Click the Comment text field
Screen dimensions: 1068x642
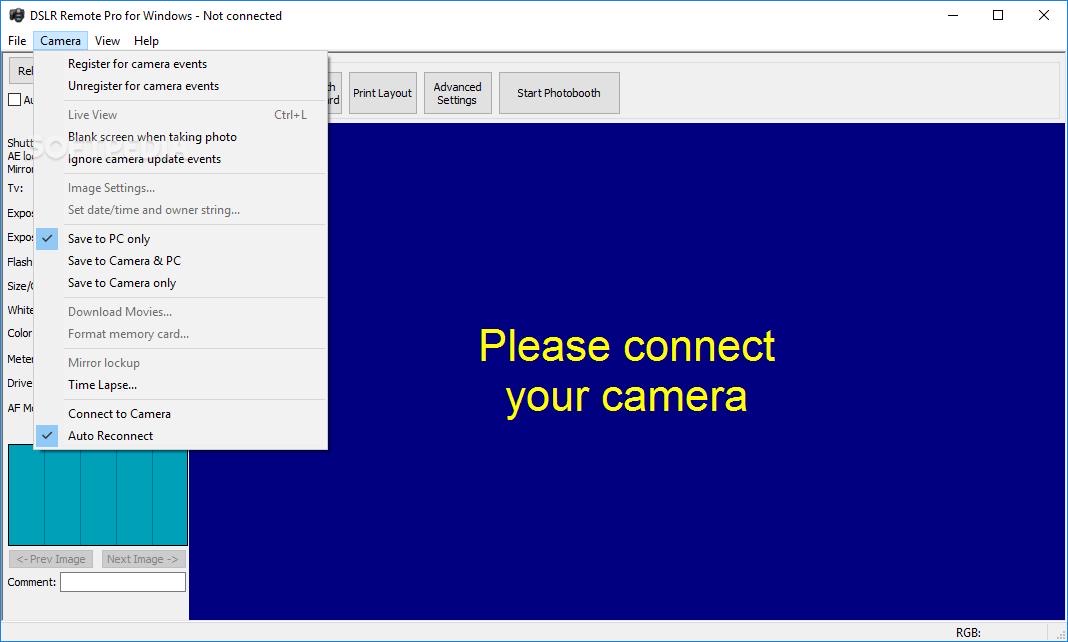(x=123, y=582)
